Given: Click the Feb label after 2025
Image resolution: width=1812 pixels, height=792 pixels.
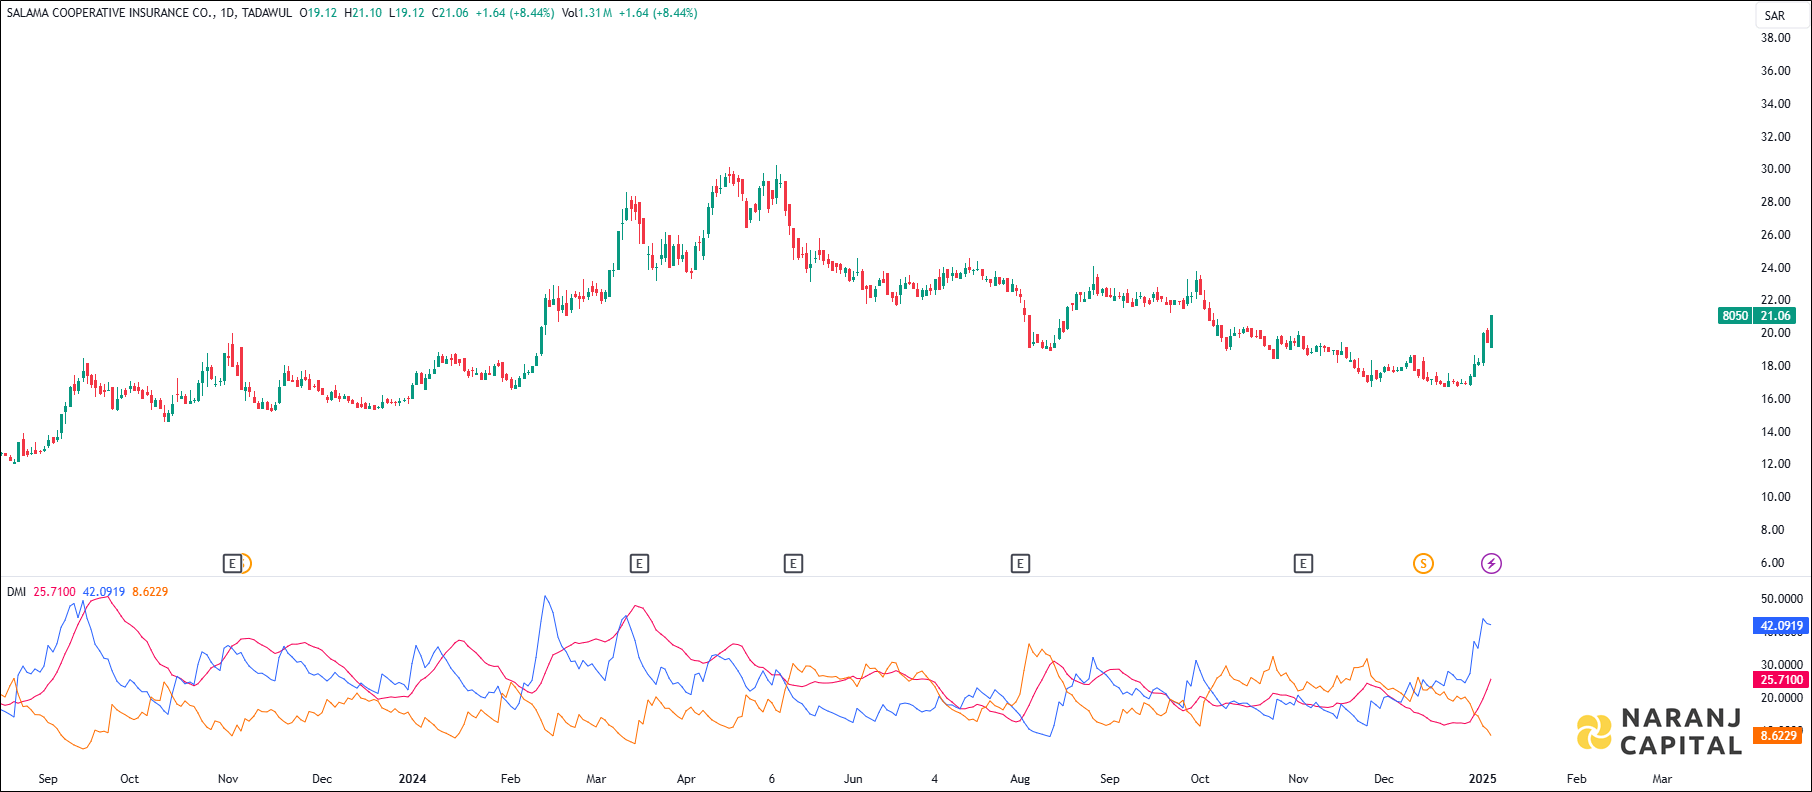Looking at the screenshot, I should [1576, 779].
